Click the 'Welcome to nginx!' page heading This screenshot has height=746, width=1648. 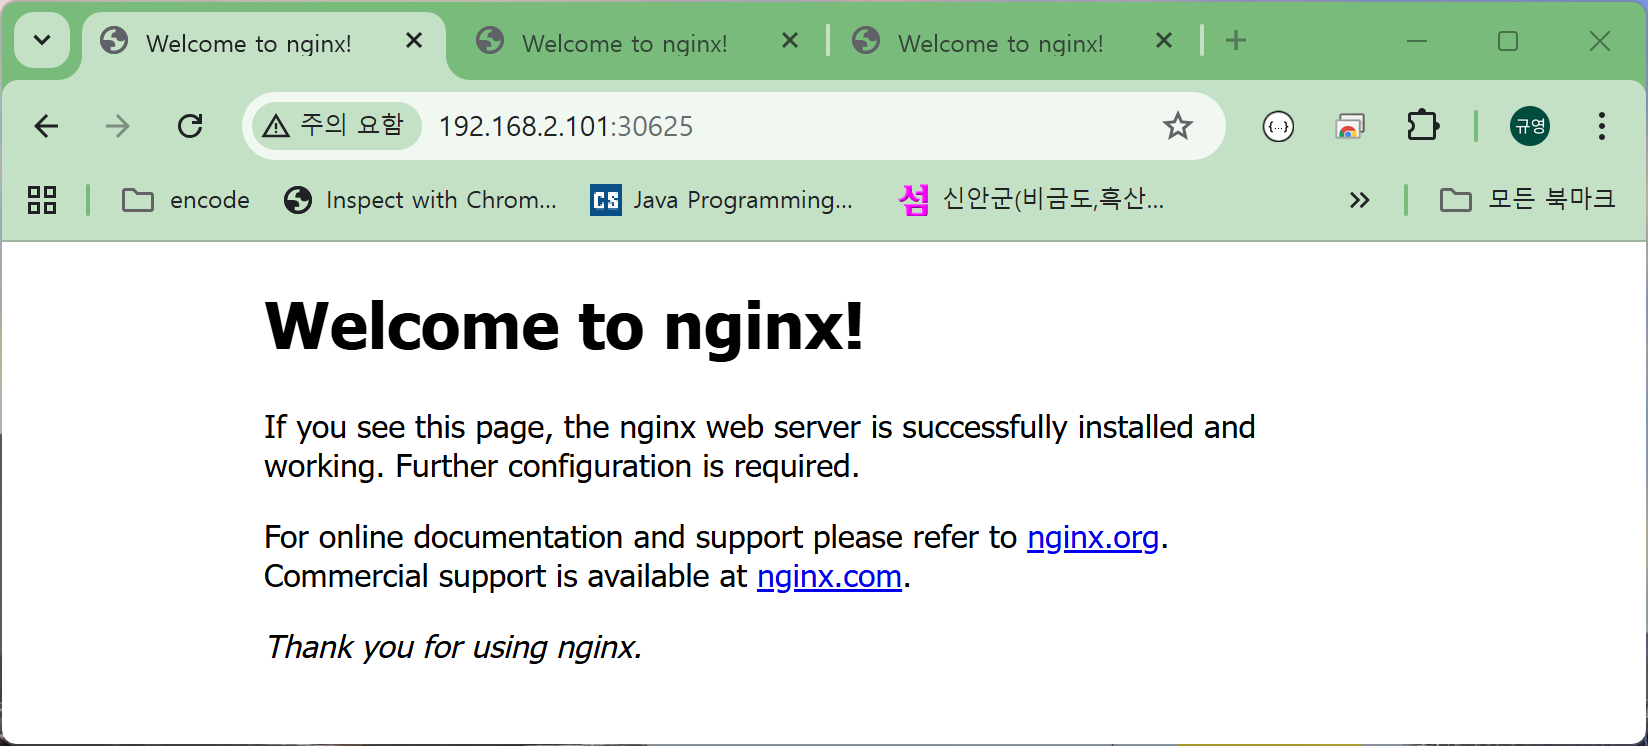coord(564,326)
